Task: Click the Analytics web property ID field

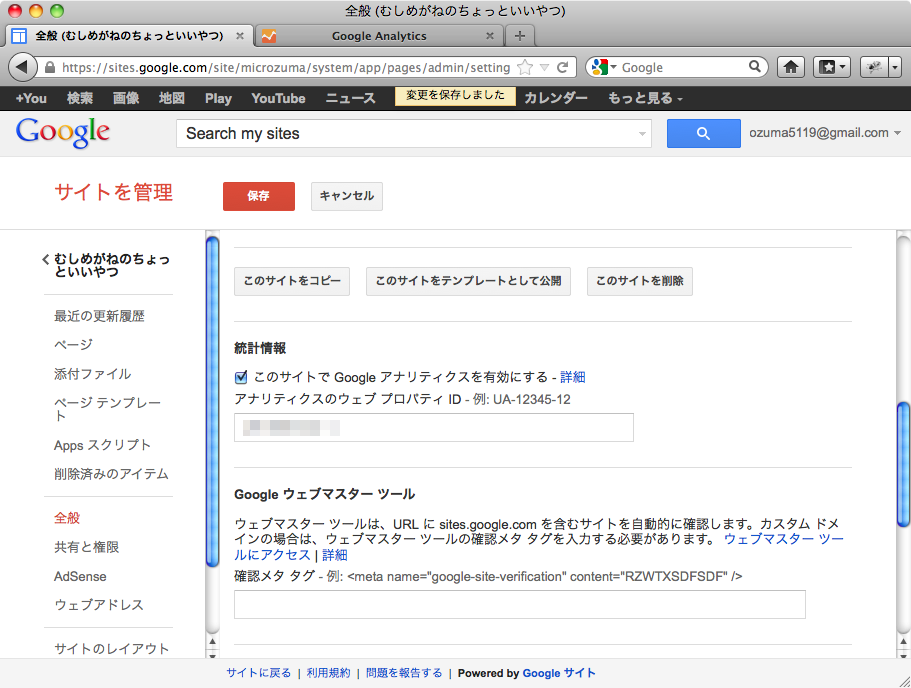Action: pos(433,428)
